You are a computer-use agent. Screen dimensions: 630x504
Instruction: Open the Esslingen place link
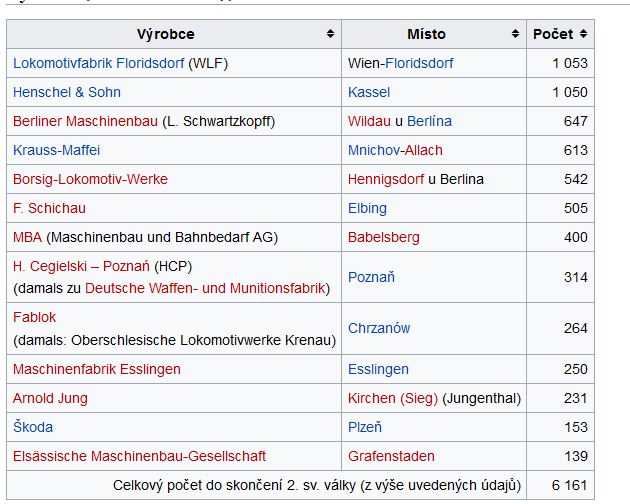click(x=378, y=369)
